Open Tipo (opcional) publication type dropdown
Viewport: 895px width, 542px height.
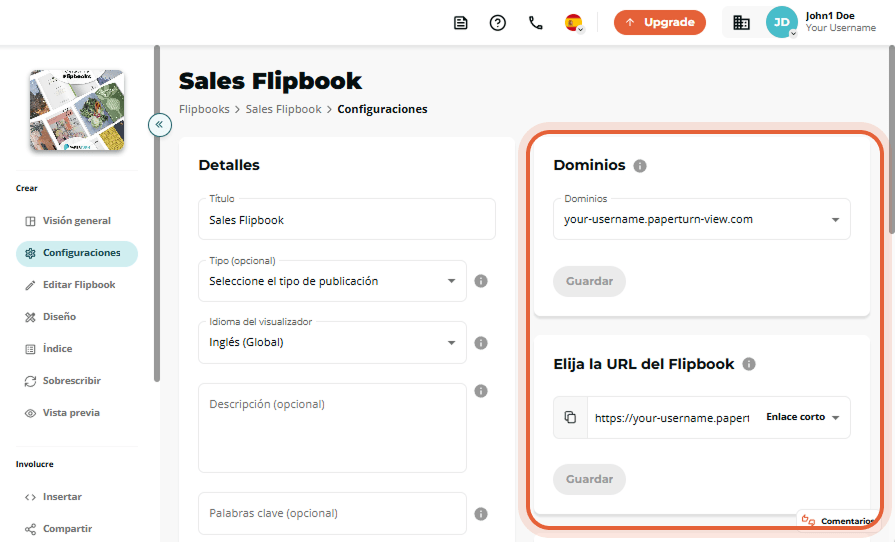(x=332, y=281)
